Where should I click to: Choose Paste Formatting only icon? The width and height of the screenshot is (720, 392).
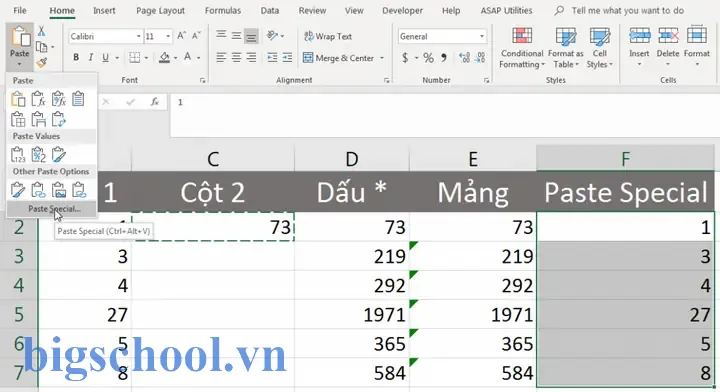tap(18, 190)
